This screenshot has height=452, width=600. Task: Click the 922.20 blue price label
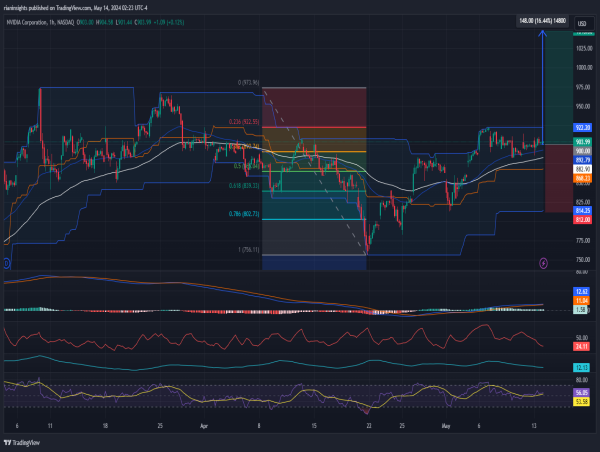click(x=582, y=127)
